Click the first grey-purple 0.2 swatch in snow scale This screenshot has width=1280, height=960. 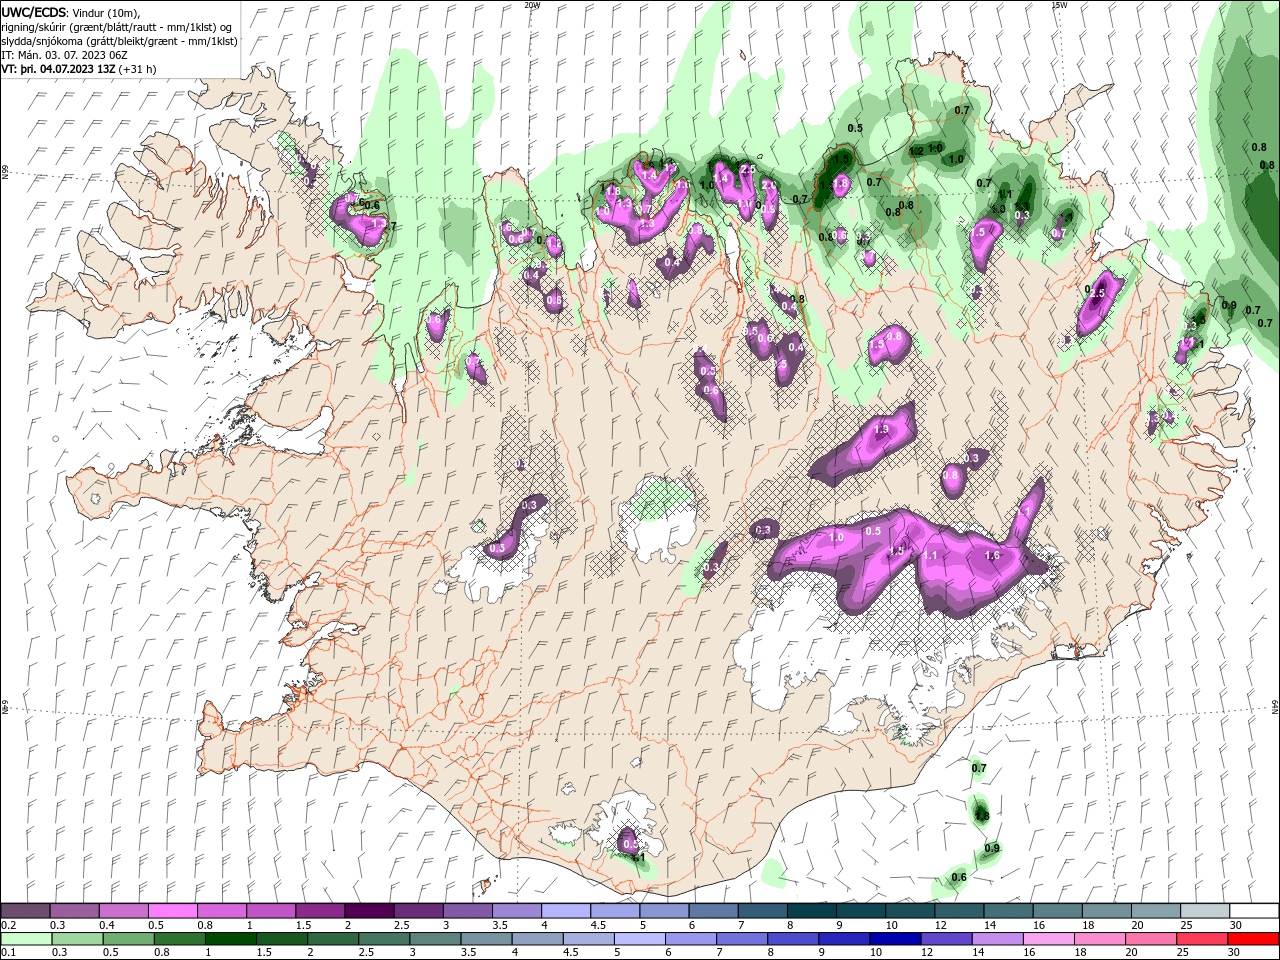(x=25, y=911)
